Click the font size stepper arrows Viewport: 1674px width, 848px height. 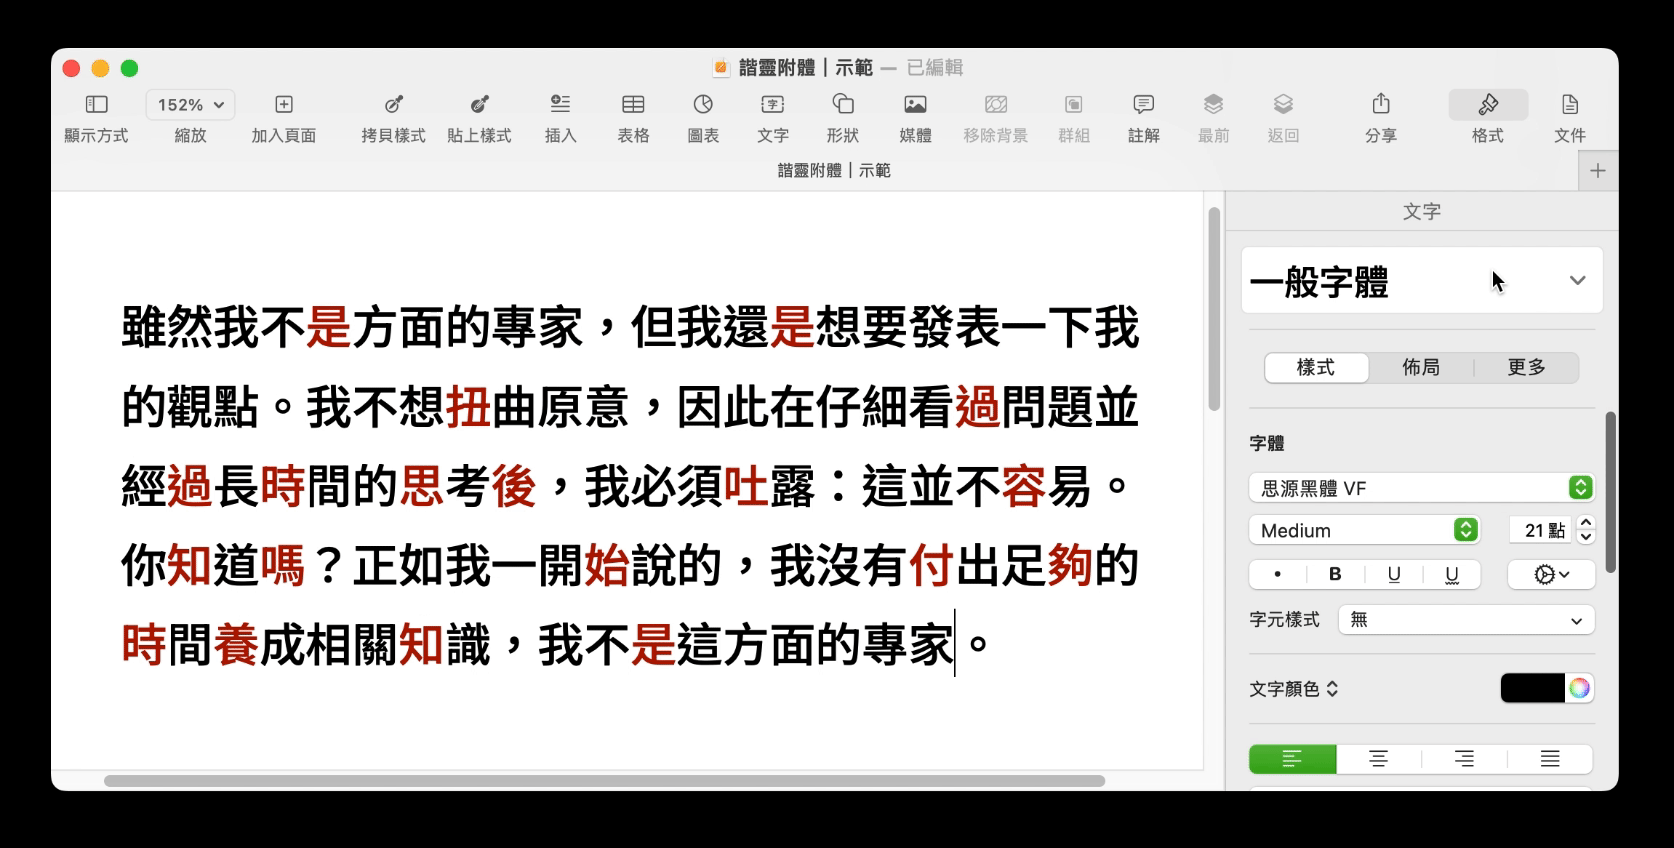pyautogui.click(x=1586, y=530)
